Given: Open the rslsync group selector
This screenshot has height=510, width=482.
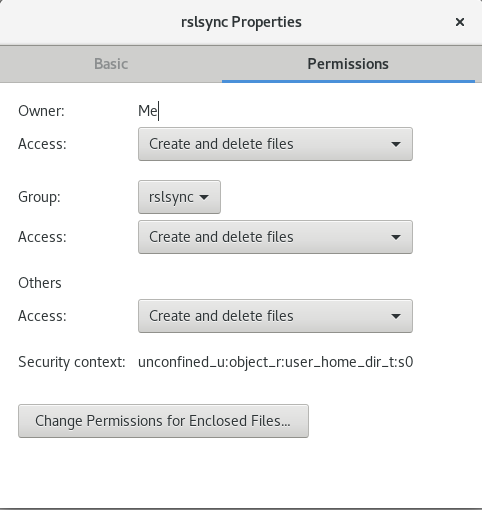Looking at the screenshot, I should [179, 197].
